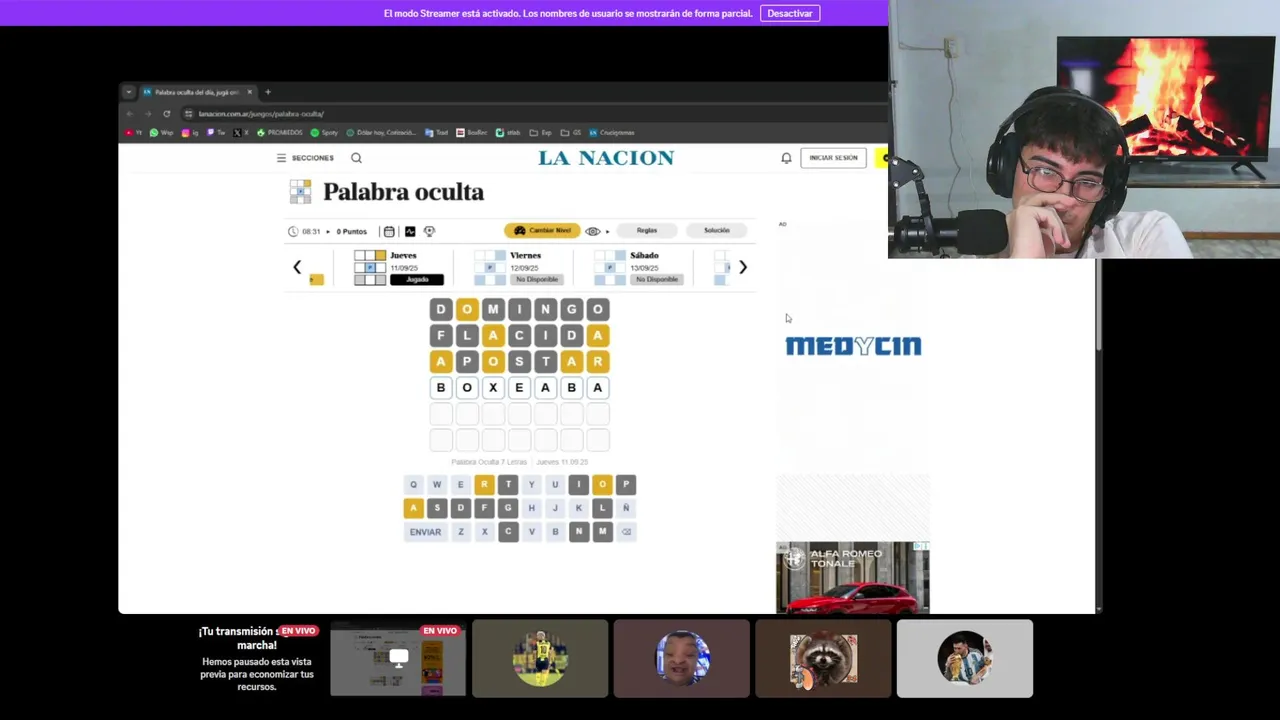This screenshot has height=720, width=1280.
Task: Click the browser forward arrow
Action: click(x=147, y=114)
